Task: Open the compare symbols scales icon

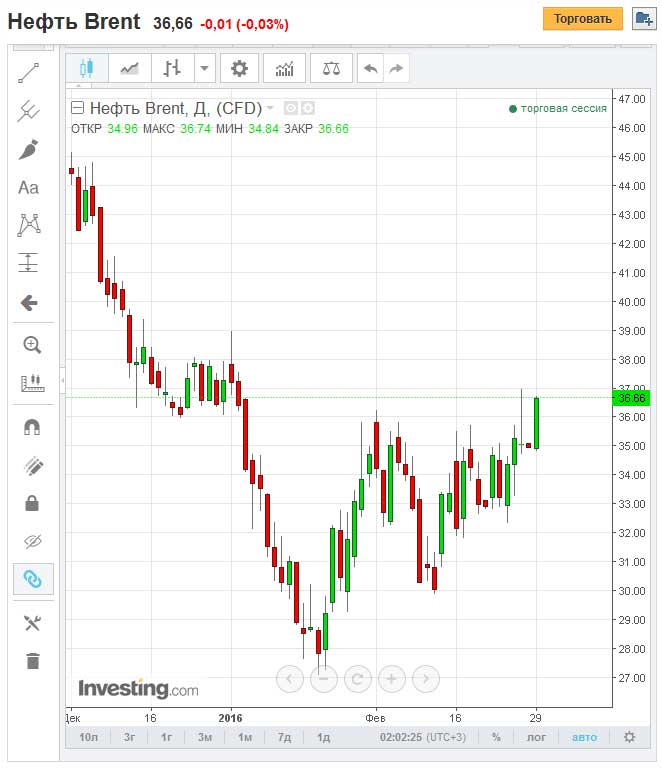Action: [331, 68]
